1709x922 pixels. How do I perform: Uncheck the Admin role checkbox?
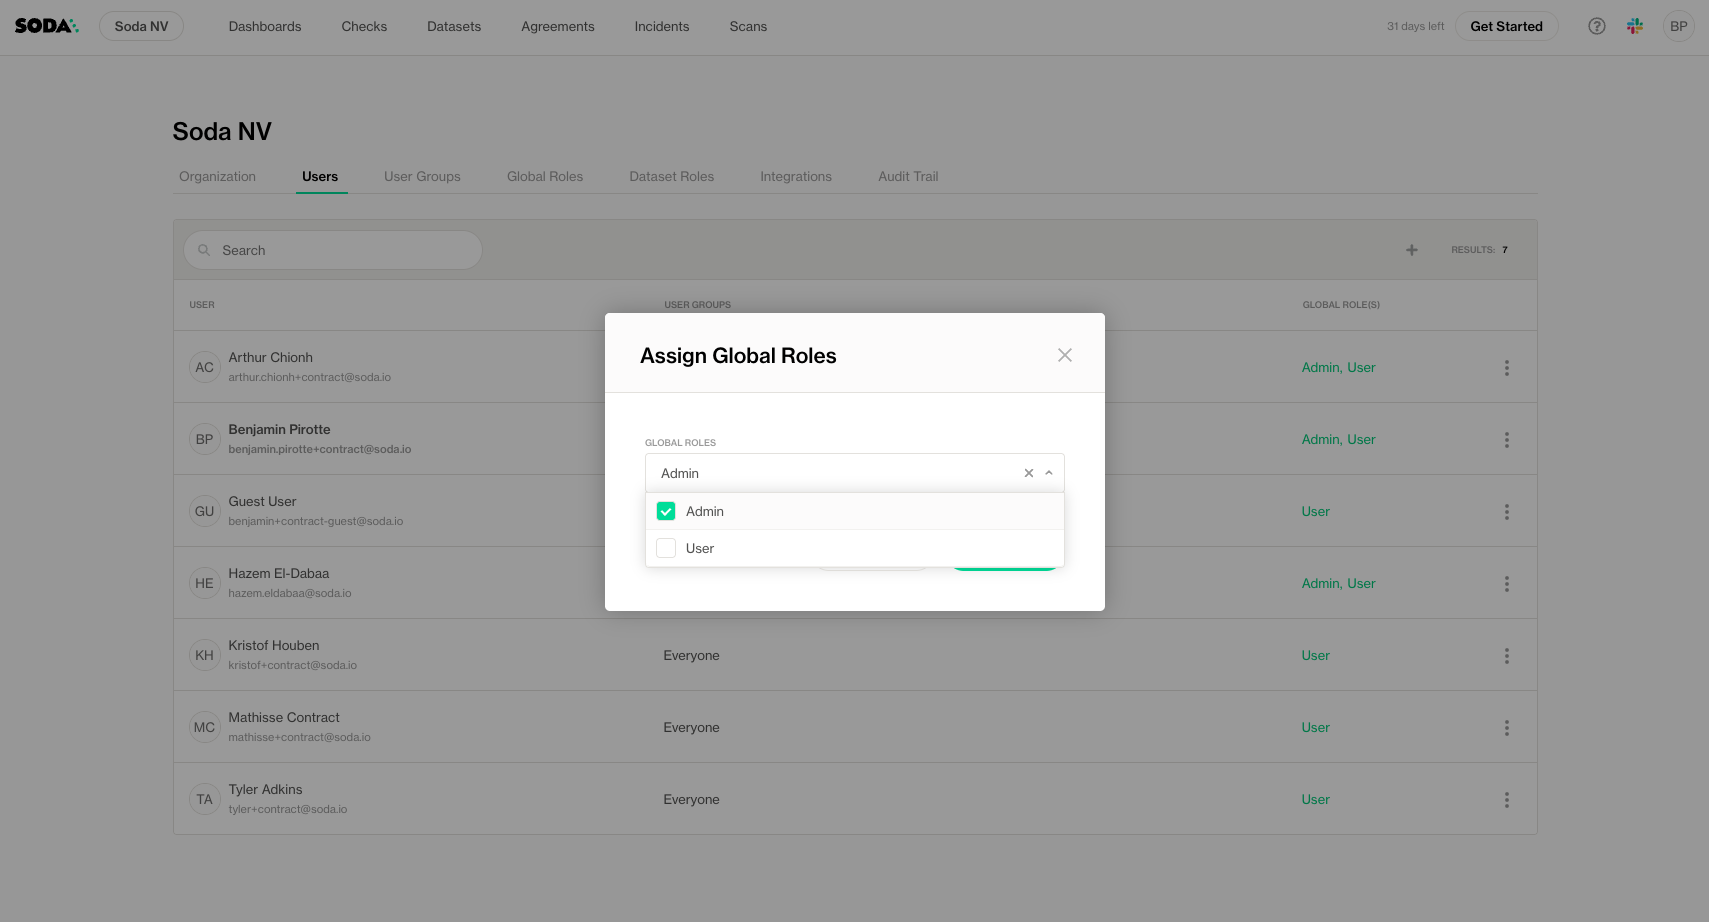point(666,511)
